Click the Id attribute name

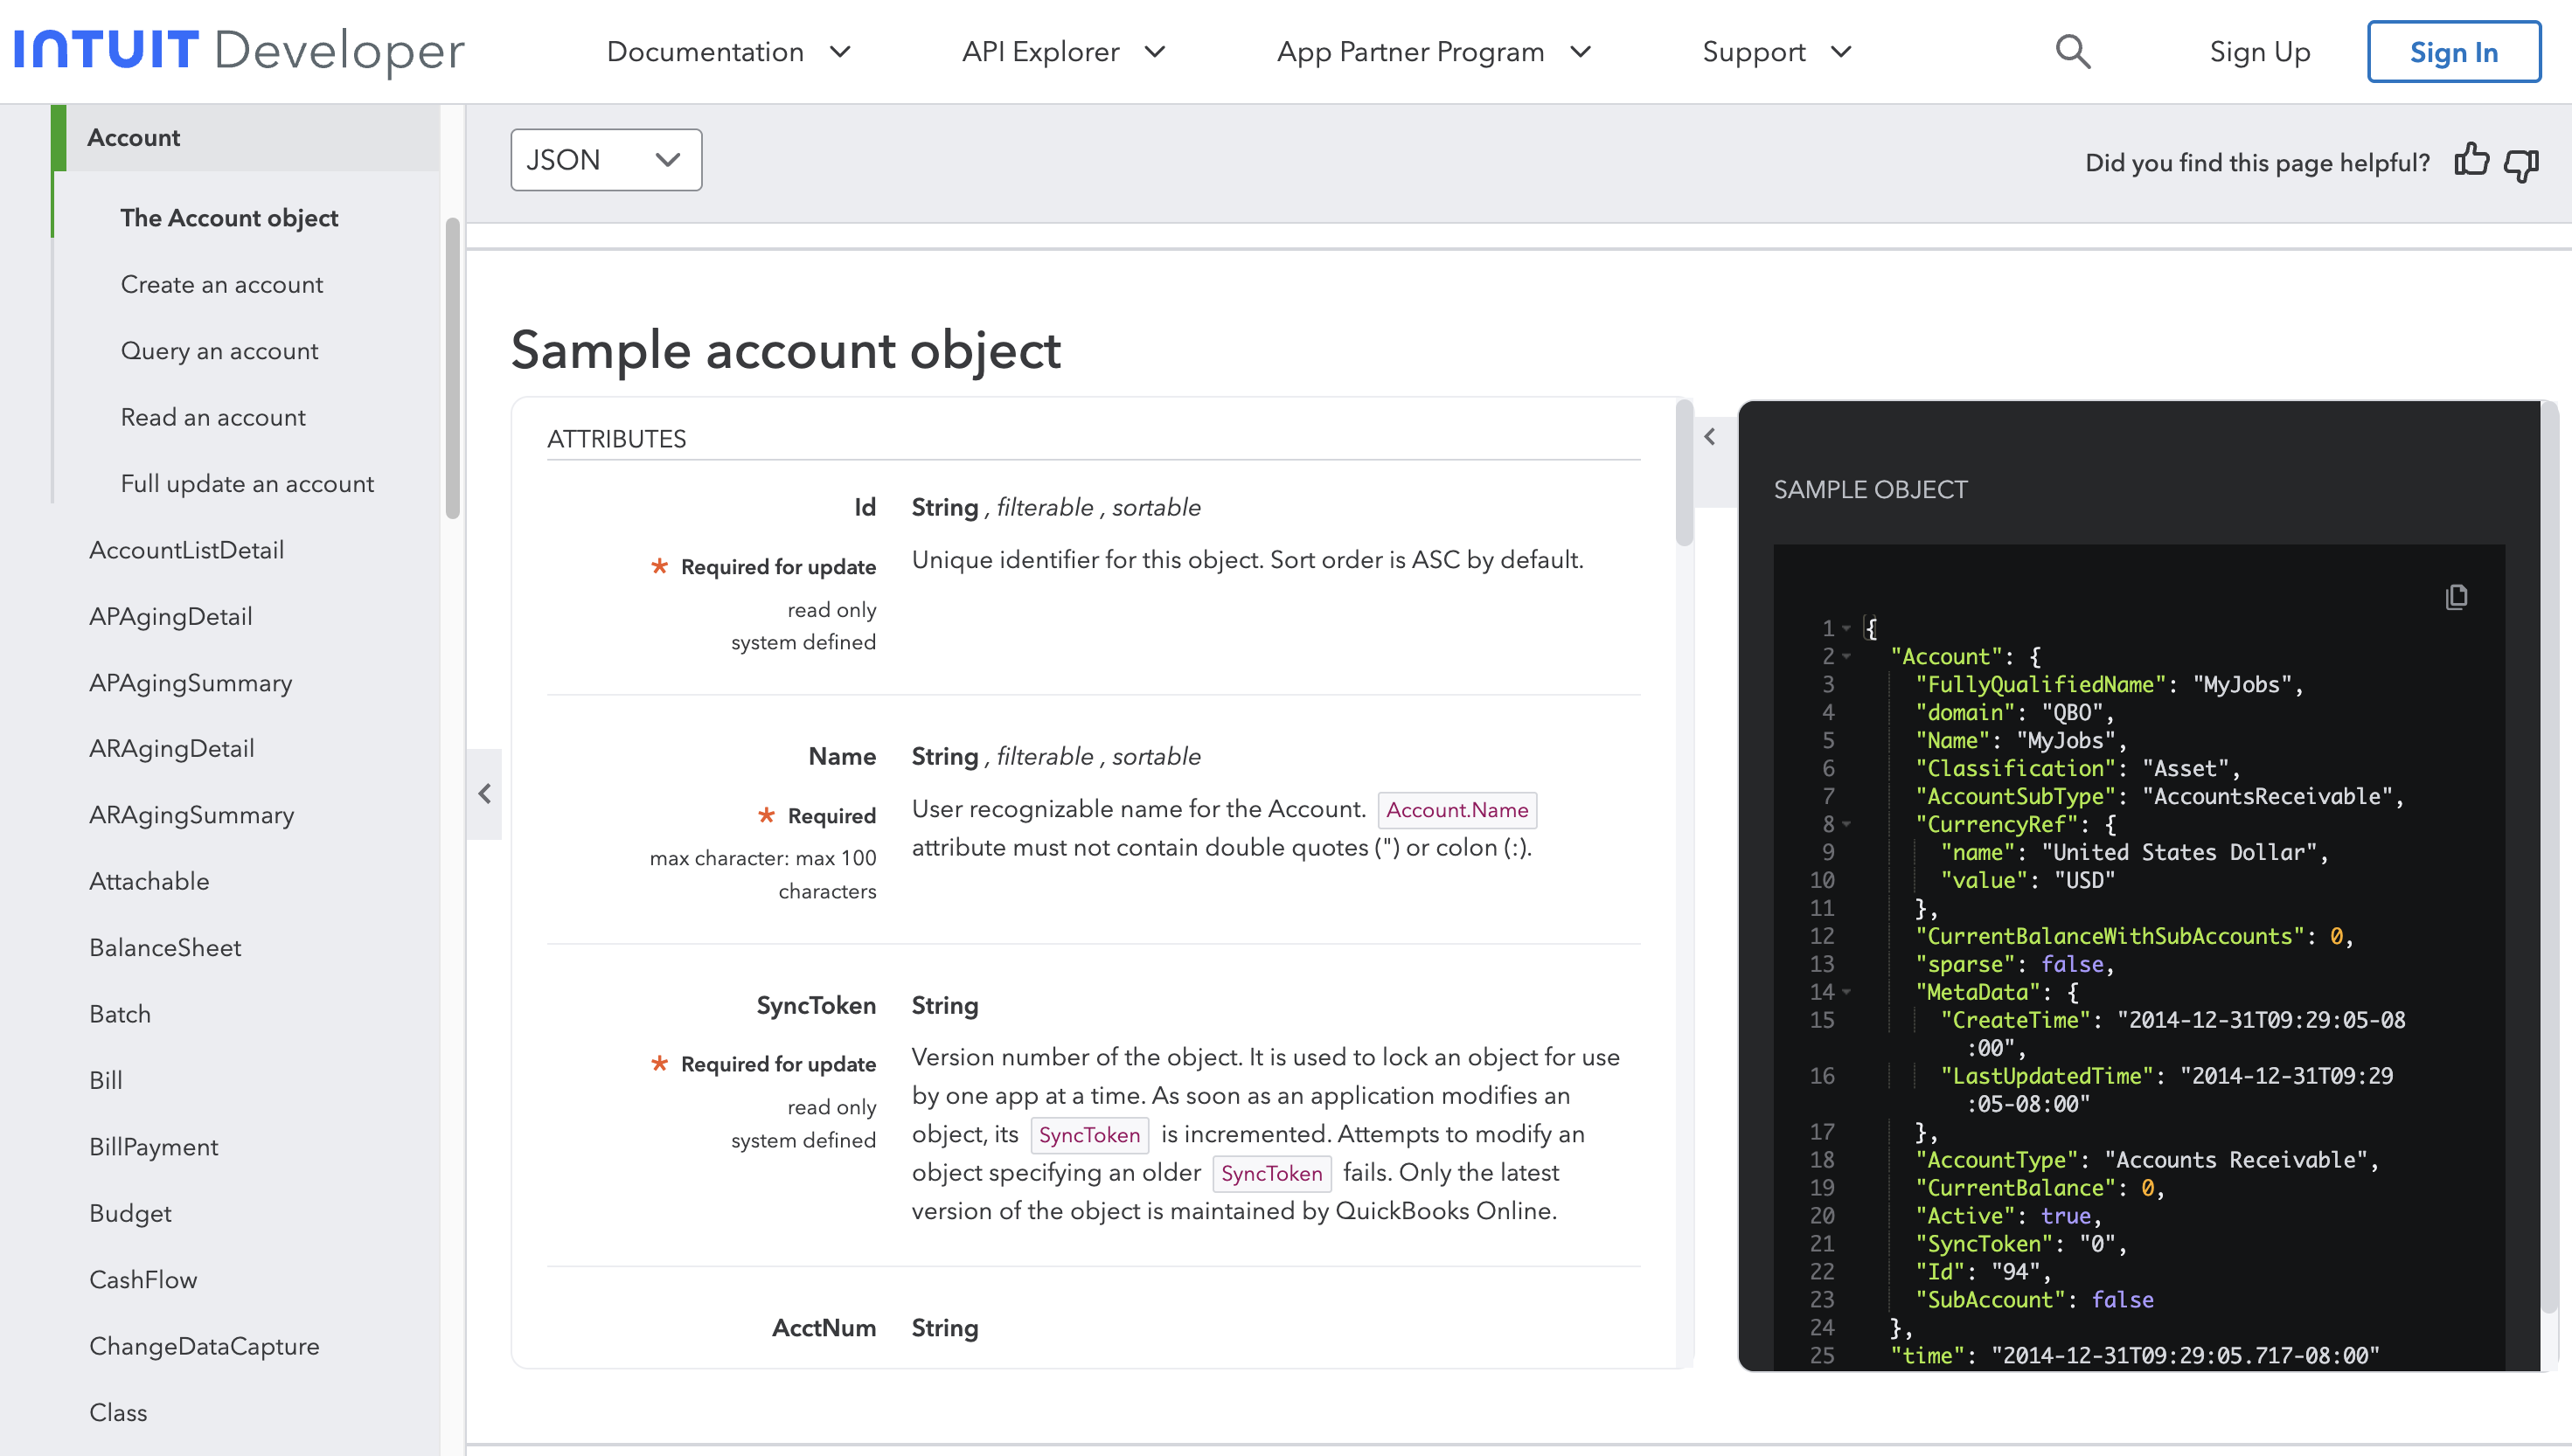865,507
